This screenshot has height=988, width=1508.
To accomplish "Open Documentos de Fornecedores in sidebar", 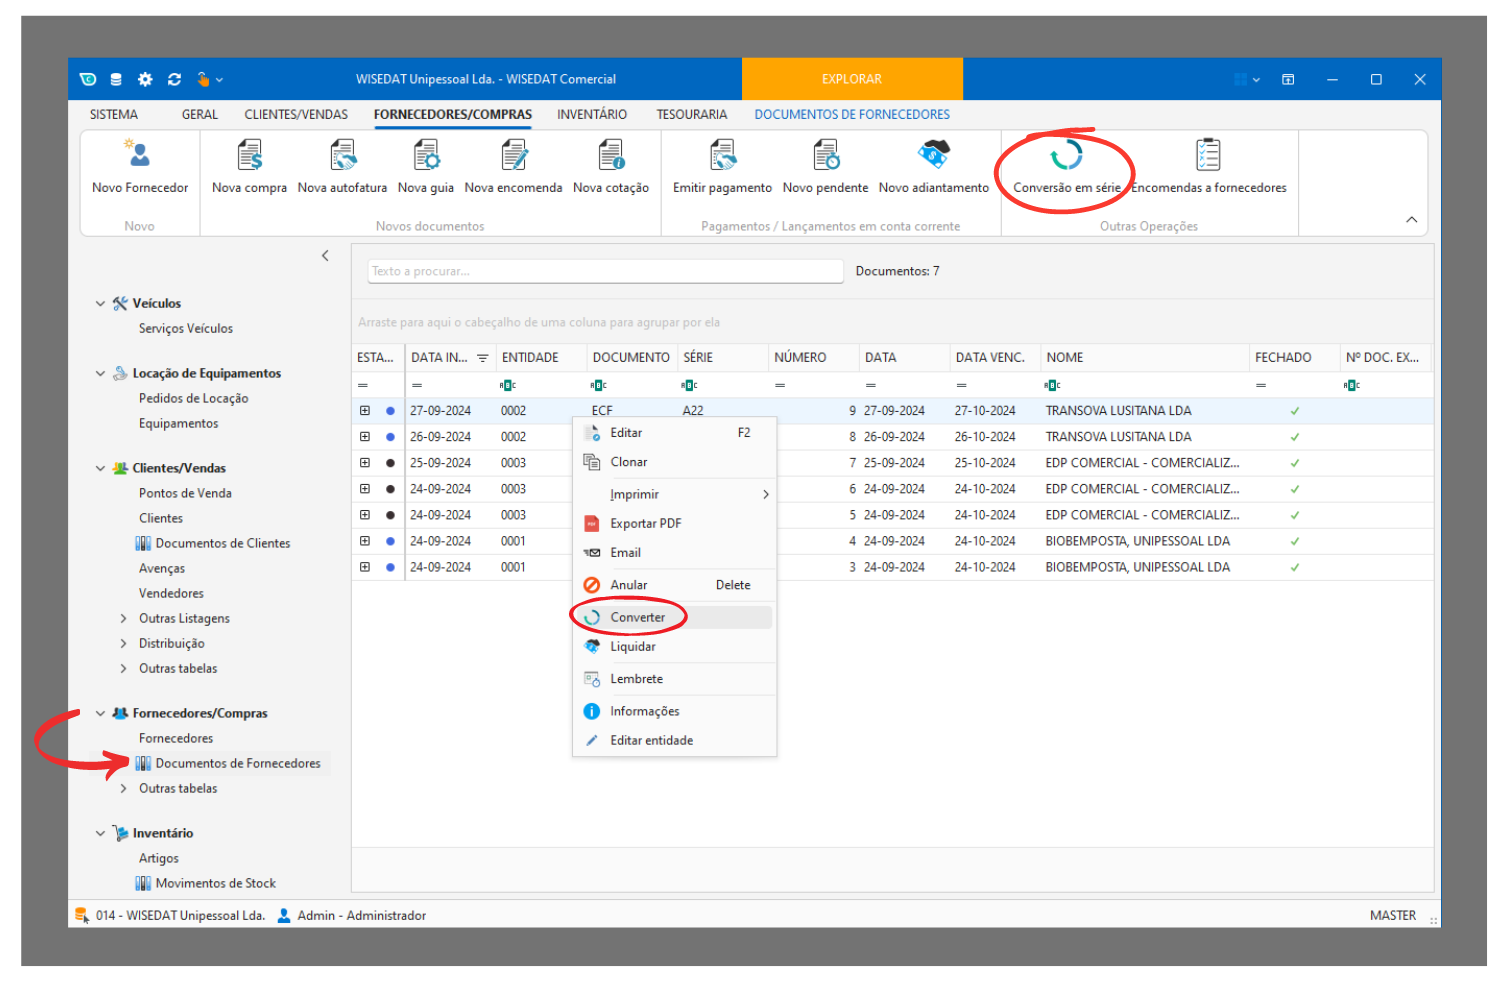I will click(237, 763).
